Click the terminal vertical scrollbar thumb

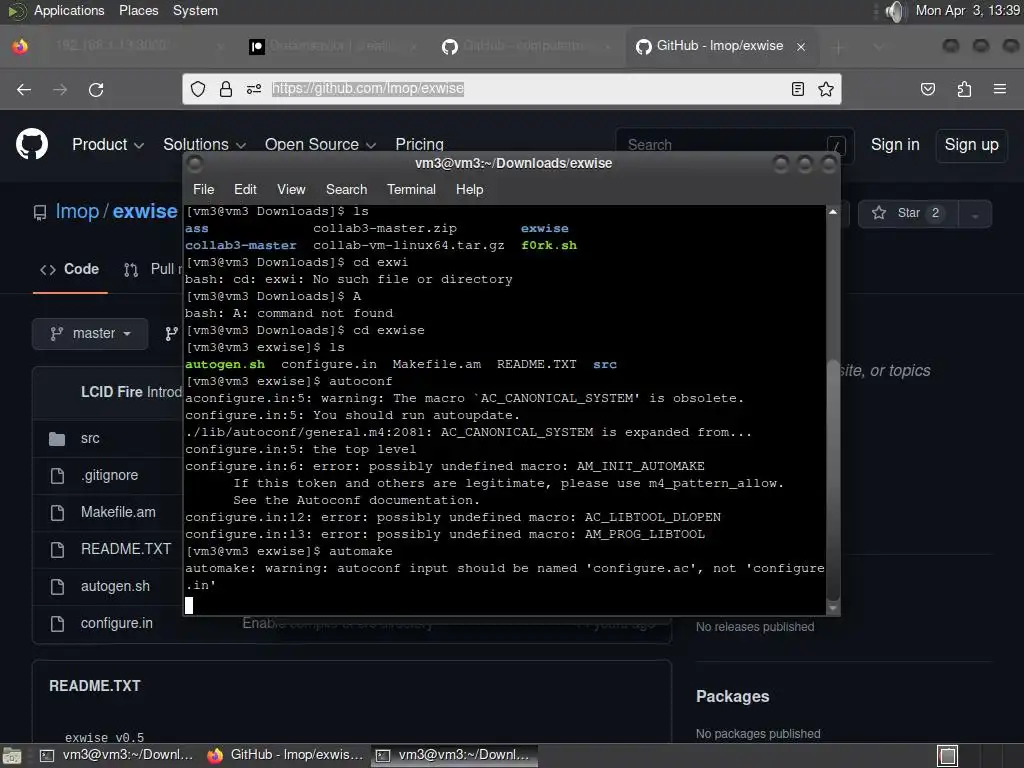(x=833, y=480)
